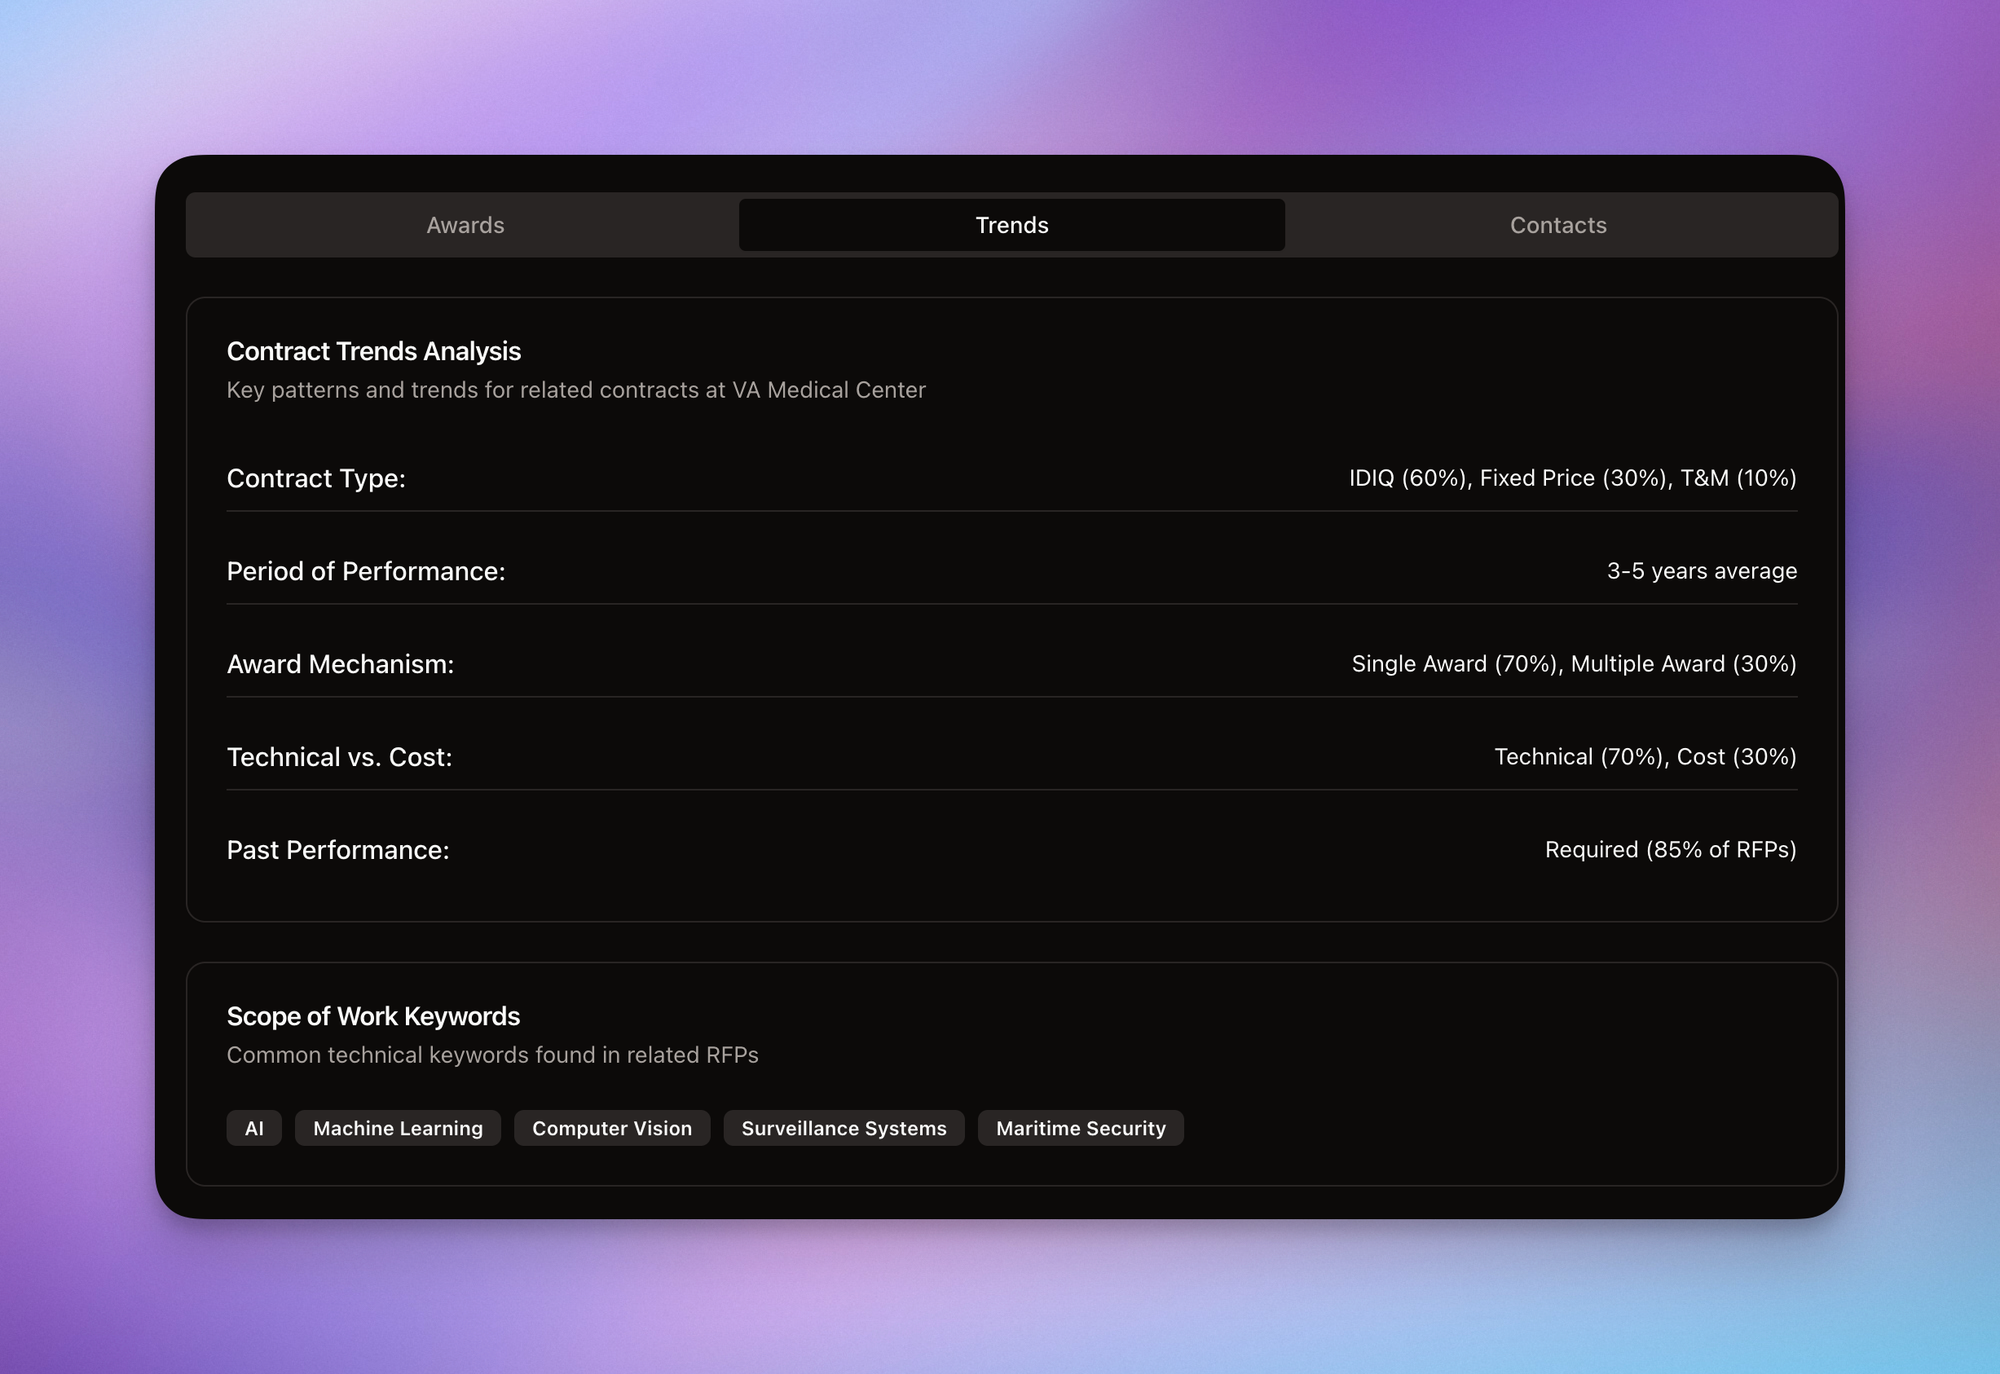Screen dimensions: 2000x1374
Task: Click the Machine Learning keyword tag
Action: pyautogui.click(x=397, y=1128)
